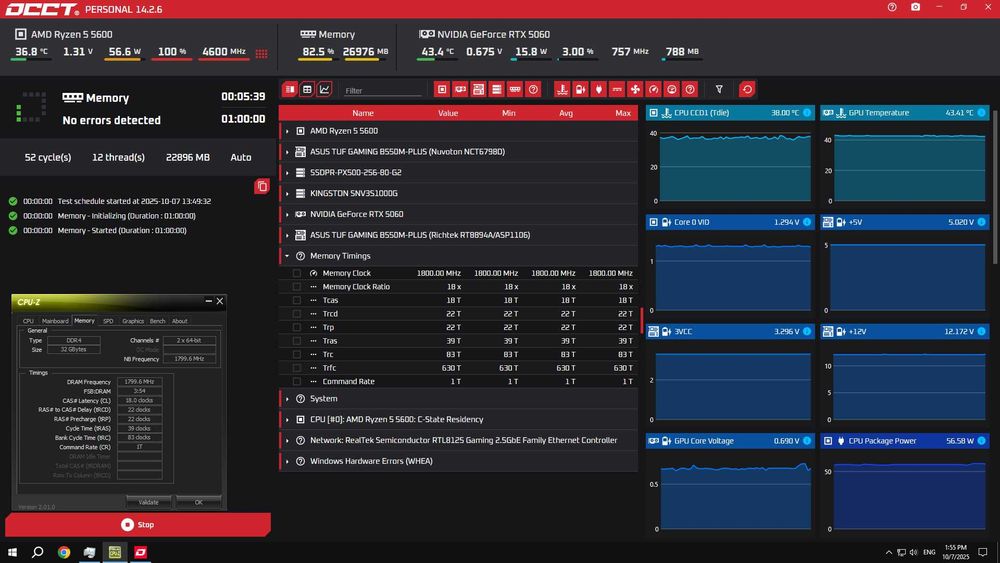1000x563 pixels.
Task: Expand the SSDPR-PX500-256-80-G2 group
Action: pyautogui.click(x=287, y=173)
